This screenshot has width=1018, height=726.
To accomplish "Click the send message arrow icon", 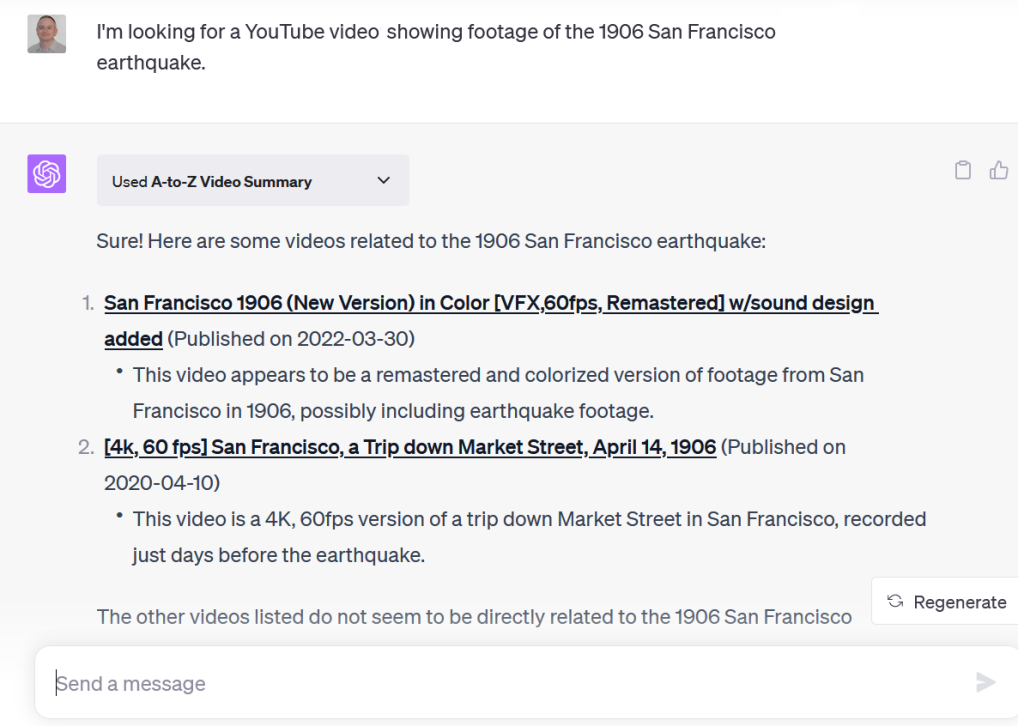I will point(985,683).
